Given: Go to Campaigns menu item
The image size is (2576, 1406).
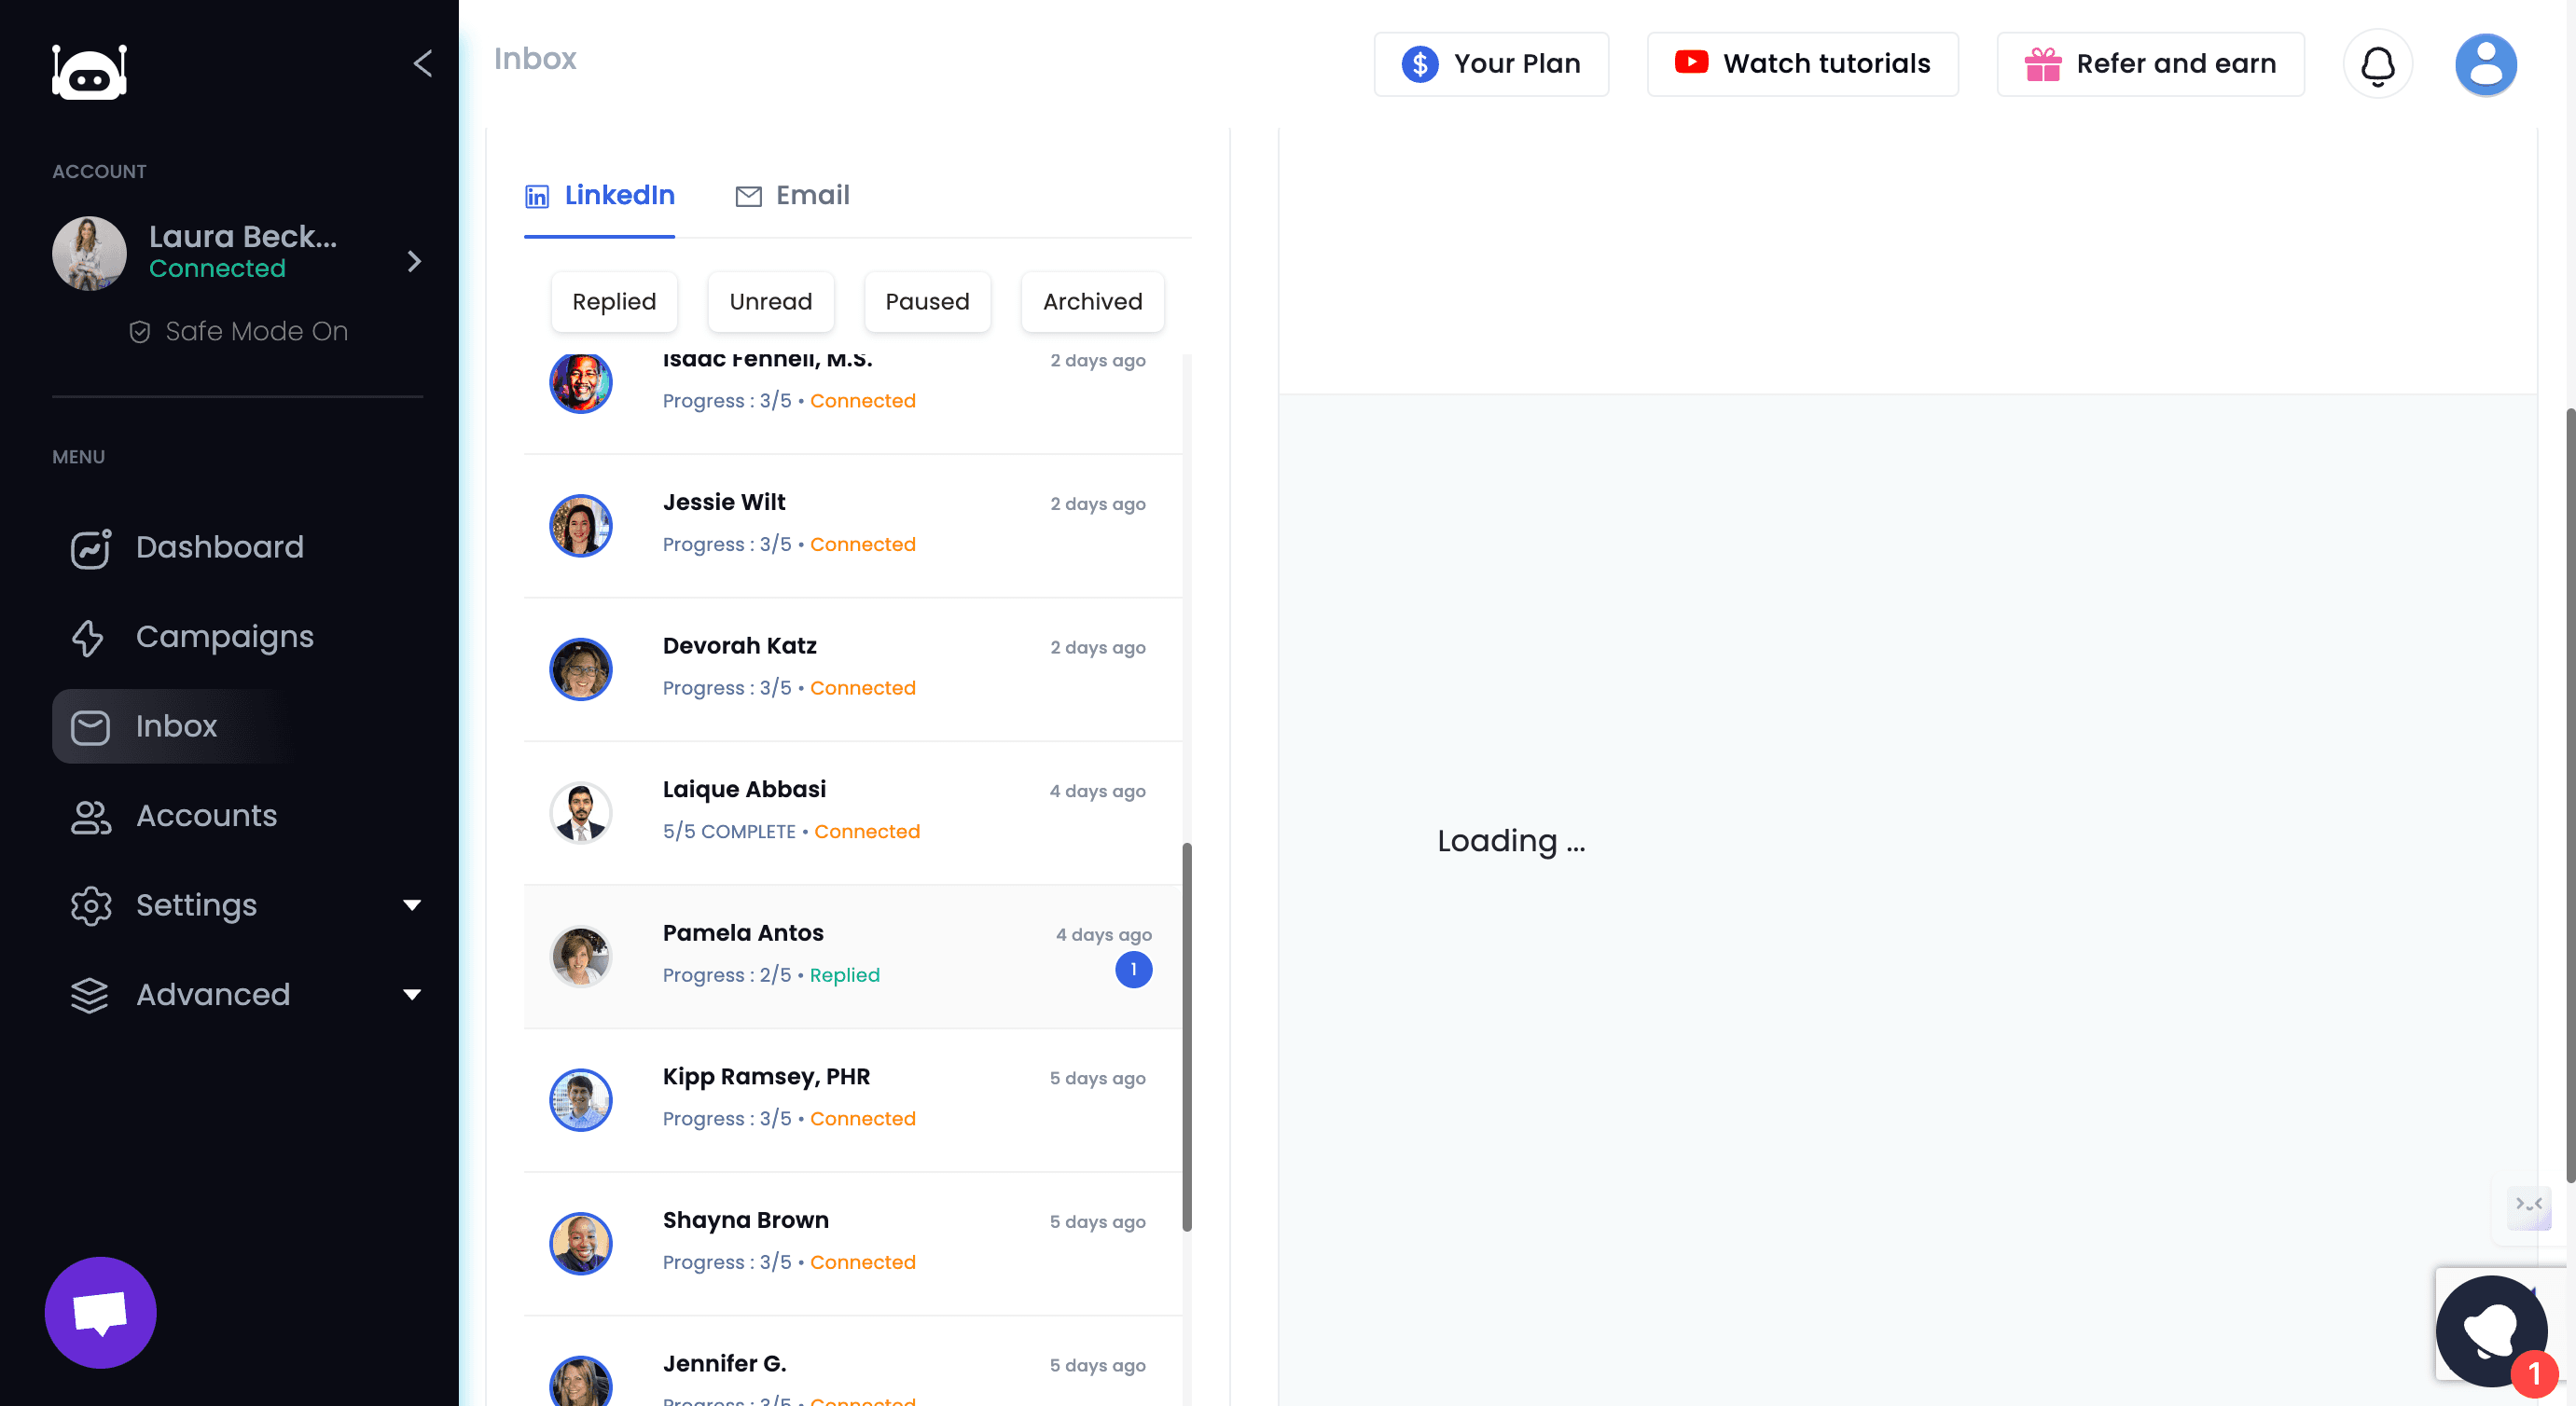Looking at the screenshot, I should 225,637.
